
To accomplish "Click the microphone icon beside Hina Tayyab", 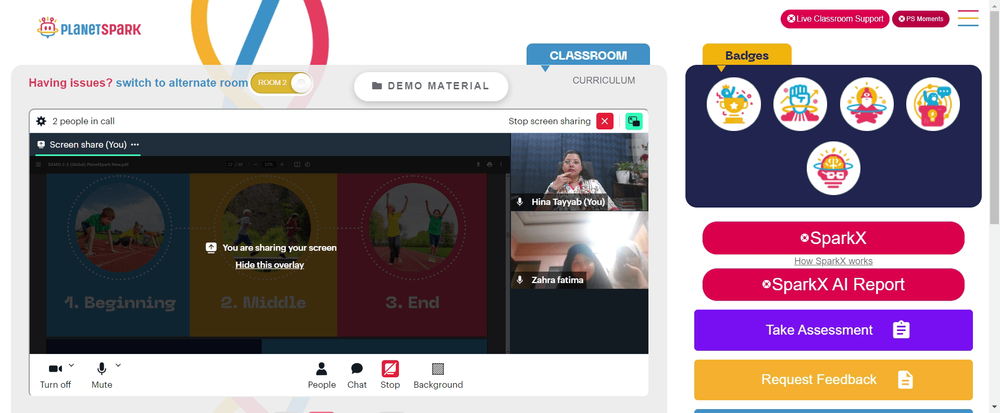I will tap(520, 201).
